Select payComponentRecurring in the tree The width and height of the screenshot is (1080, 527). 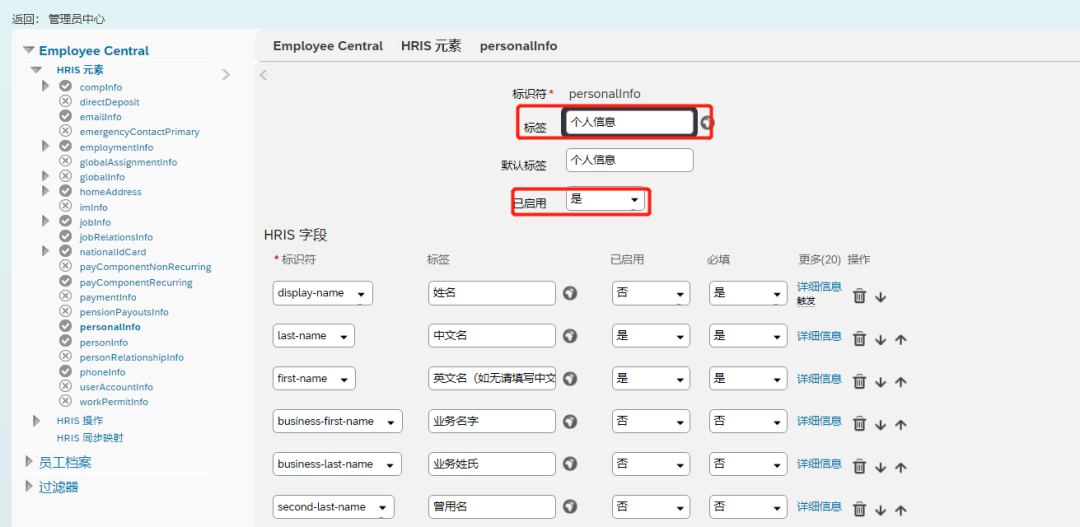(136, 282)
